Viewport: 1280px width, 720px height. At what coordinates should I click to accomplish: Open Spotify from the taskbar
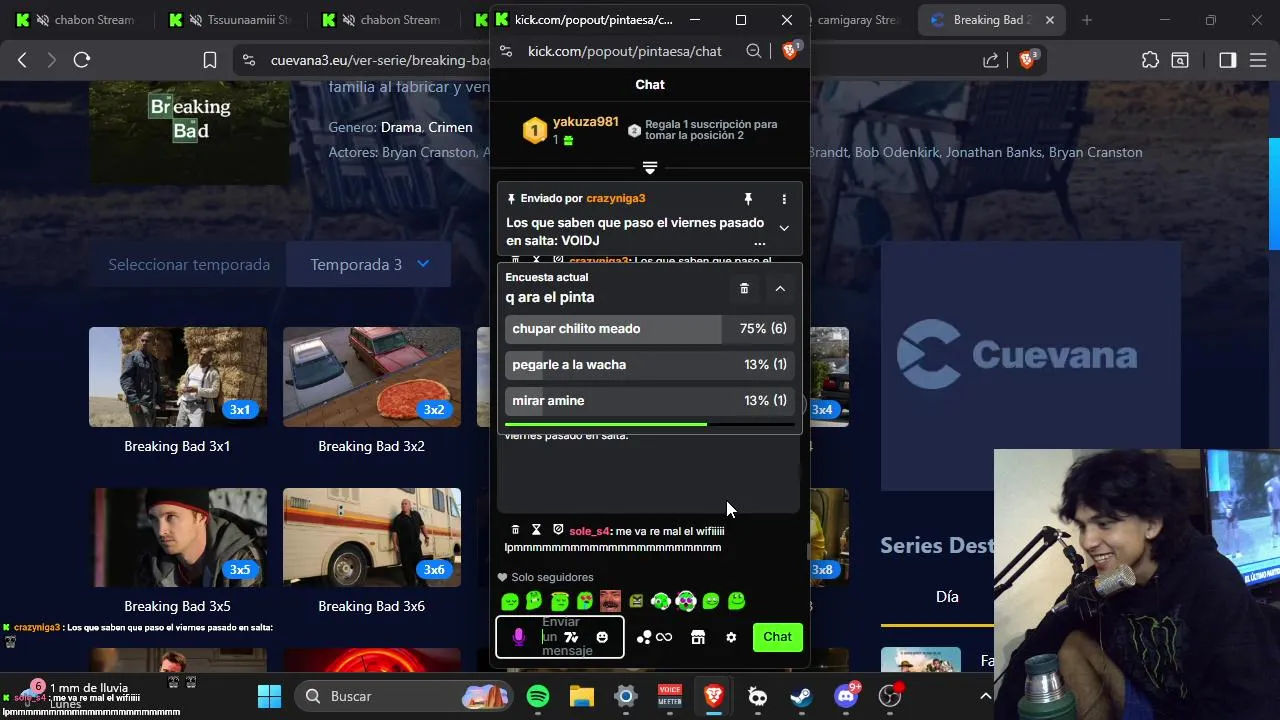click(x=538, y=696)
